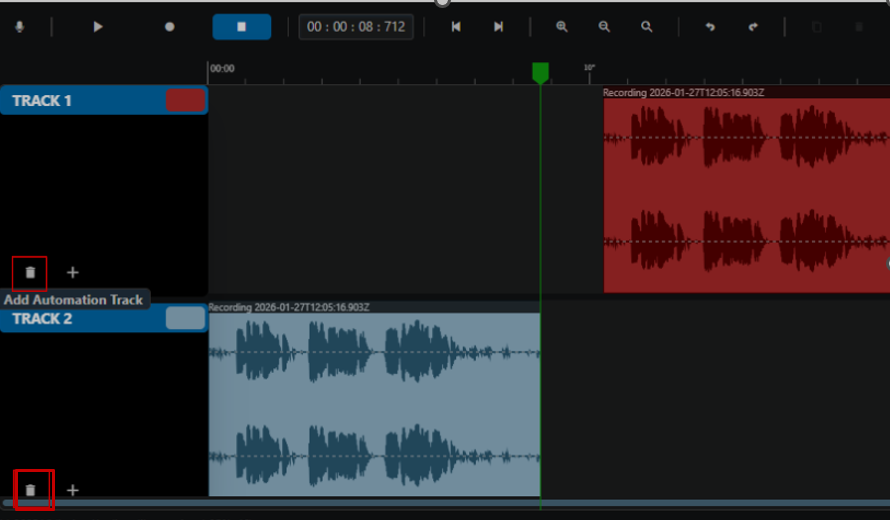Click the round record button

click(x=169, y=27)
